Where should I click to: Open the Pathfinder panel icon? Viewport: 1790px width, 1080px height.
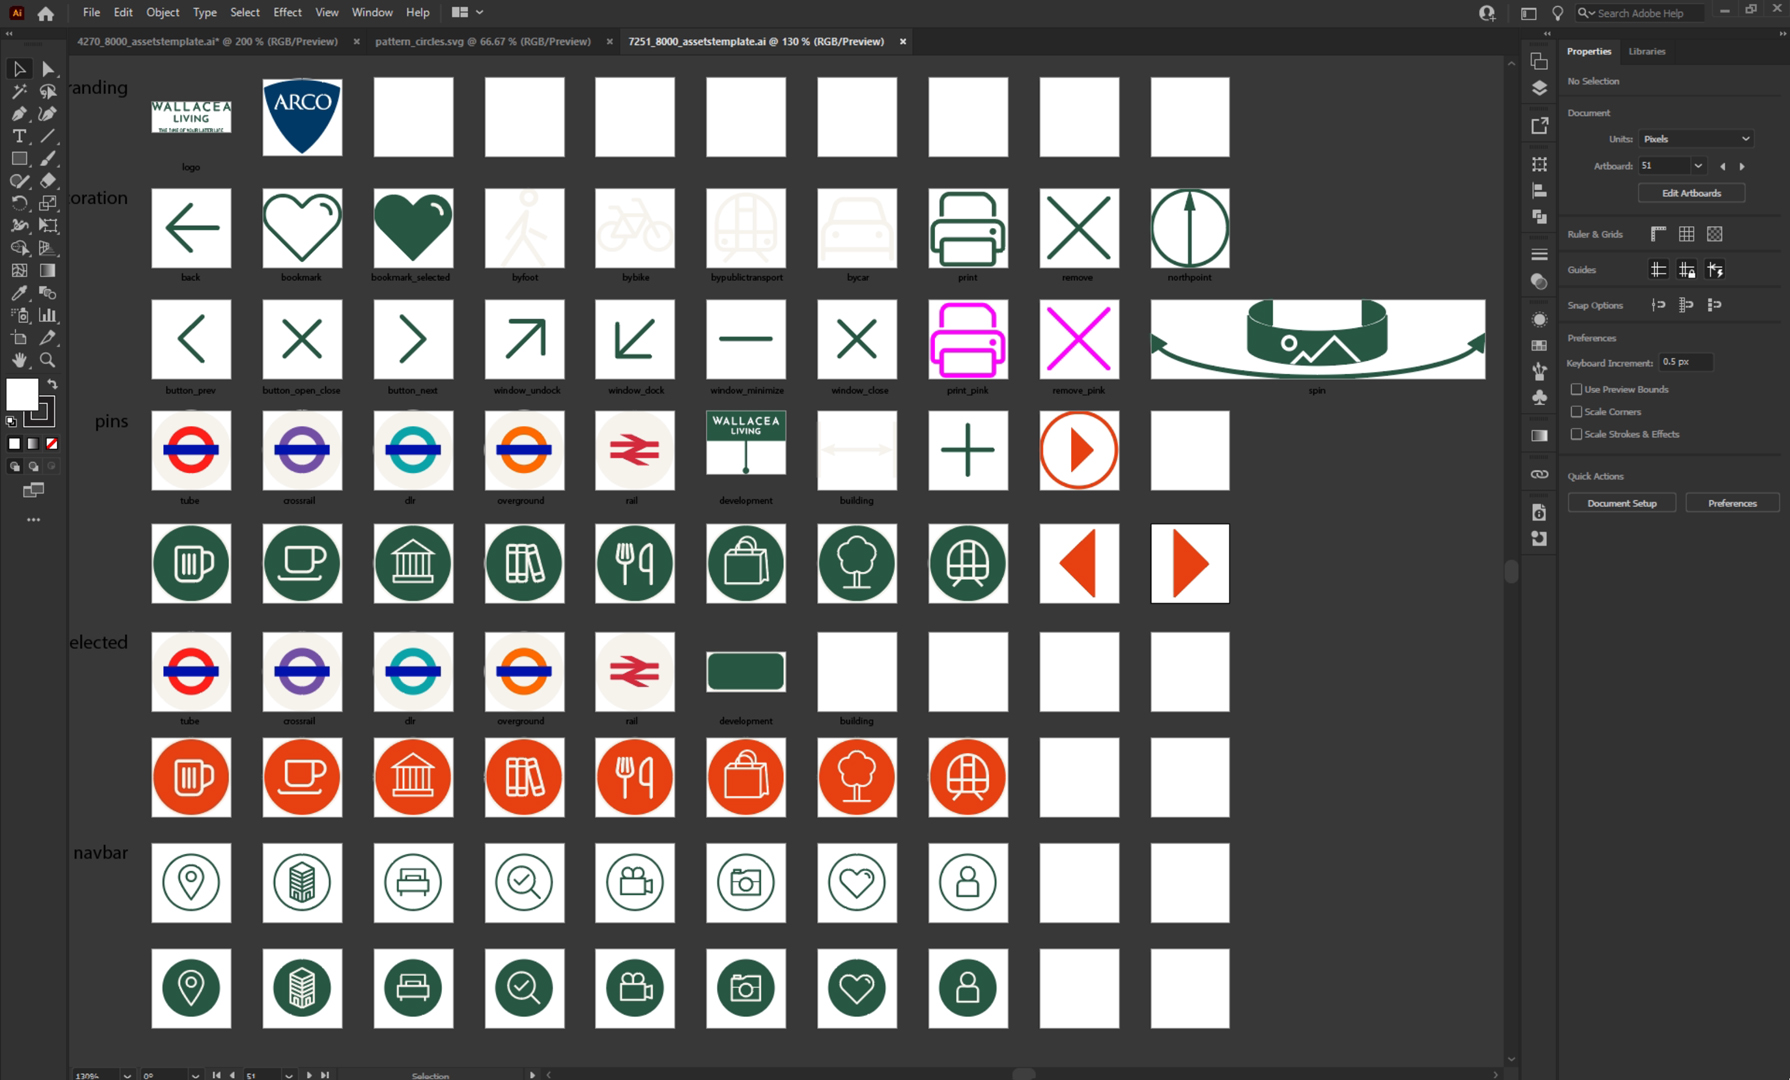[x=1539, y=216]
